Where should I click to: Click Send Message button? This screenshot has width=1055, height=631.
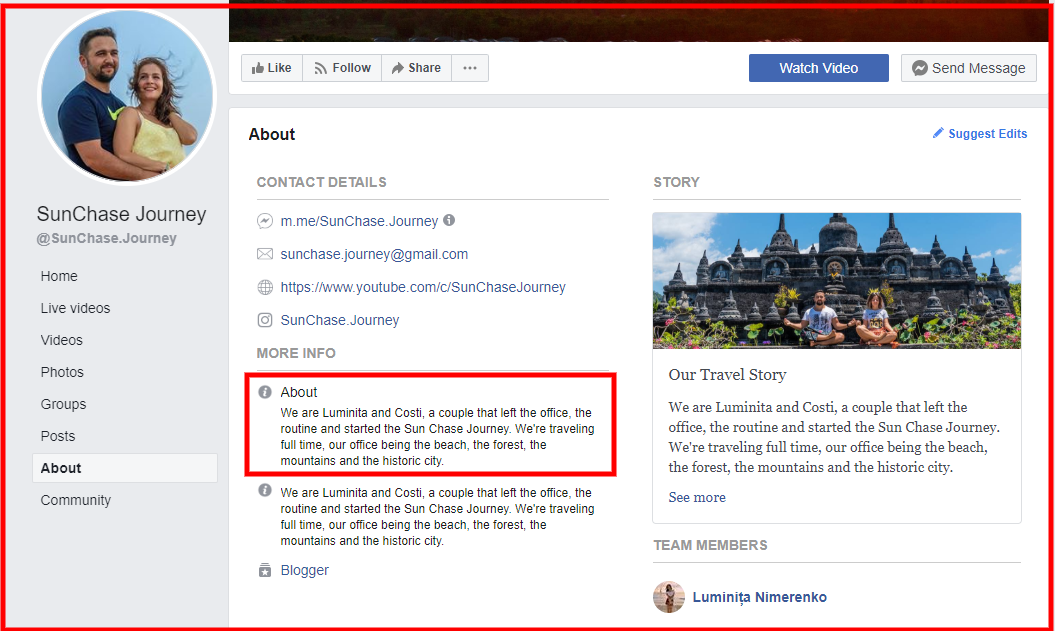(x=969, y=68)
